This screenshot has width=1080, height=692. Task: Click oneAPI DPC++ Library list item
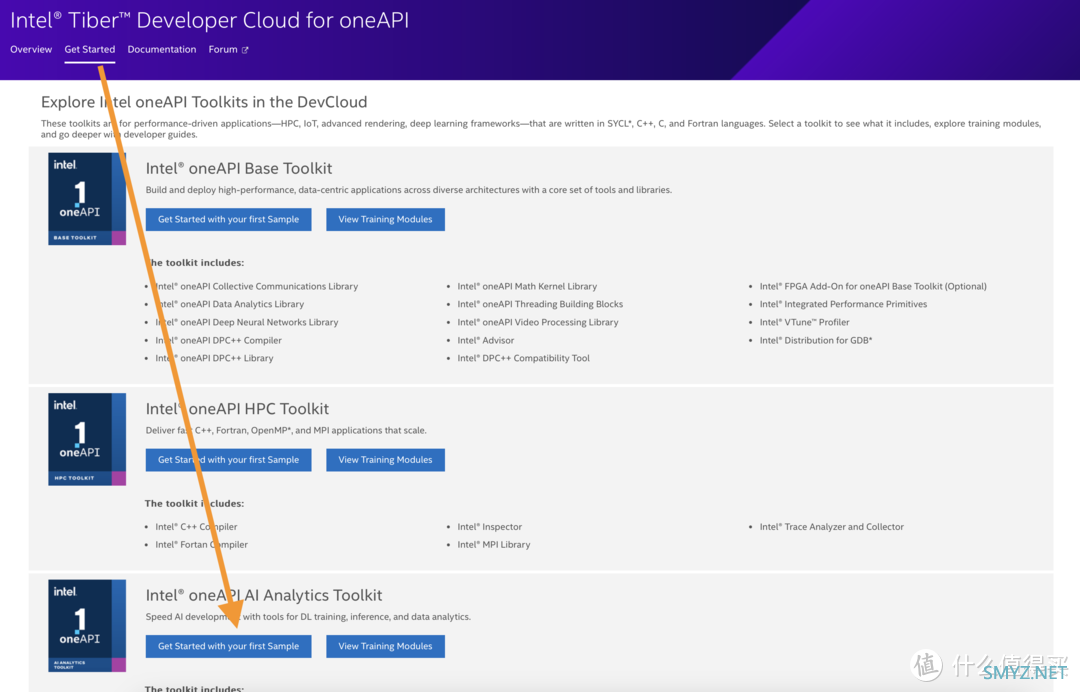pos(214,358)
